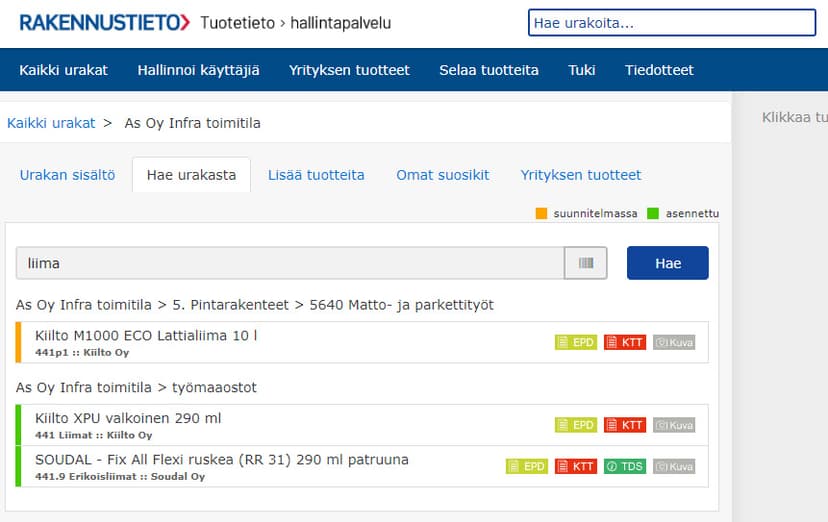Click the green asennettu legend swatch
The image size is (828, 522).
[653, 213]
